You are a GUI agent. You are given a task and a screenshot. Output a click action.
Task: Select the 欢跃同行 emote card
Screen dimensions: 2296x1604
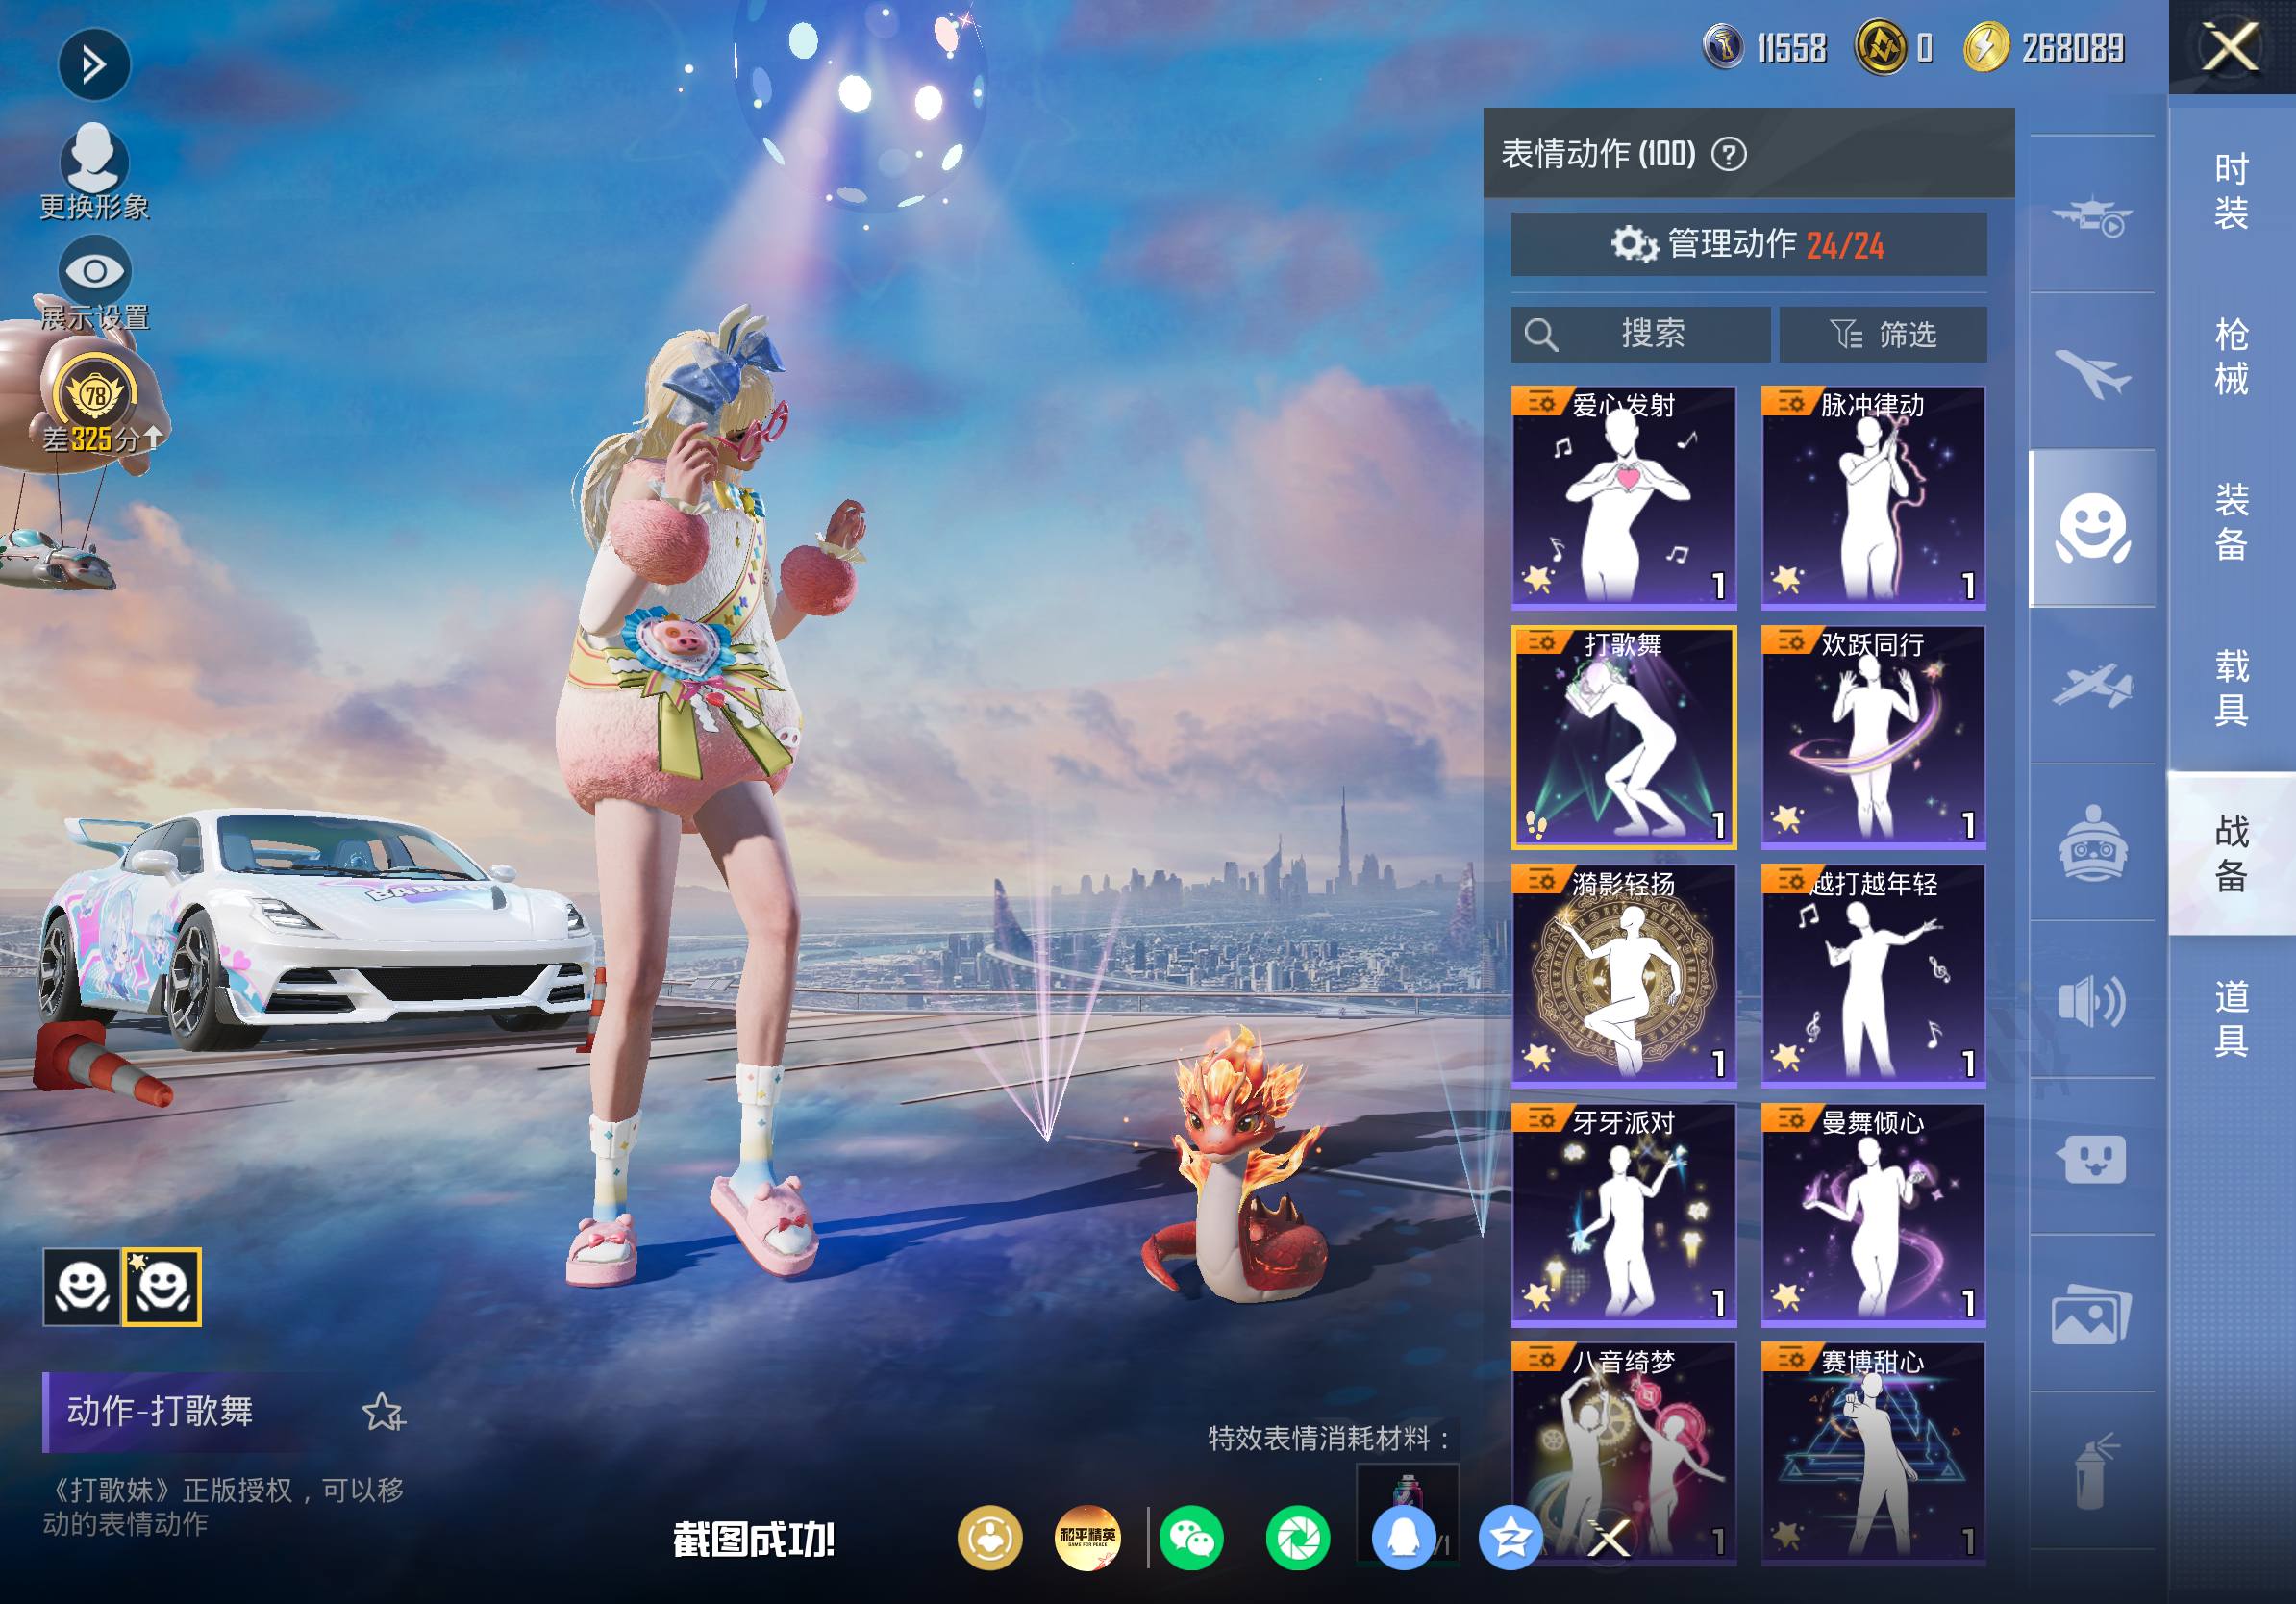(x=1873, y=737)
